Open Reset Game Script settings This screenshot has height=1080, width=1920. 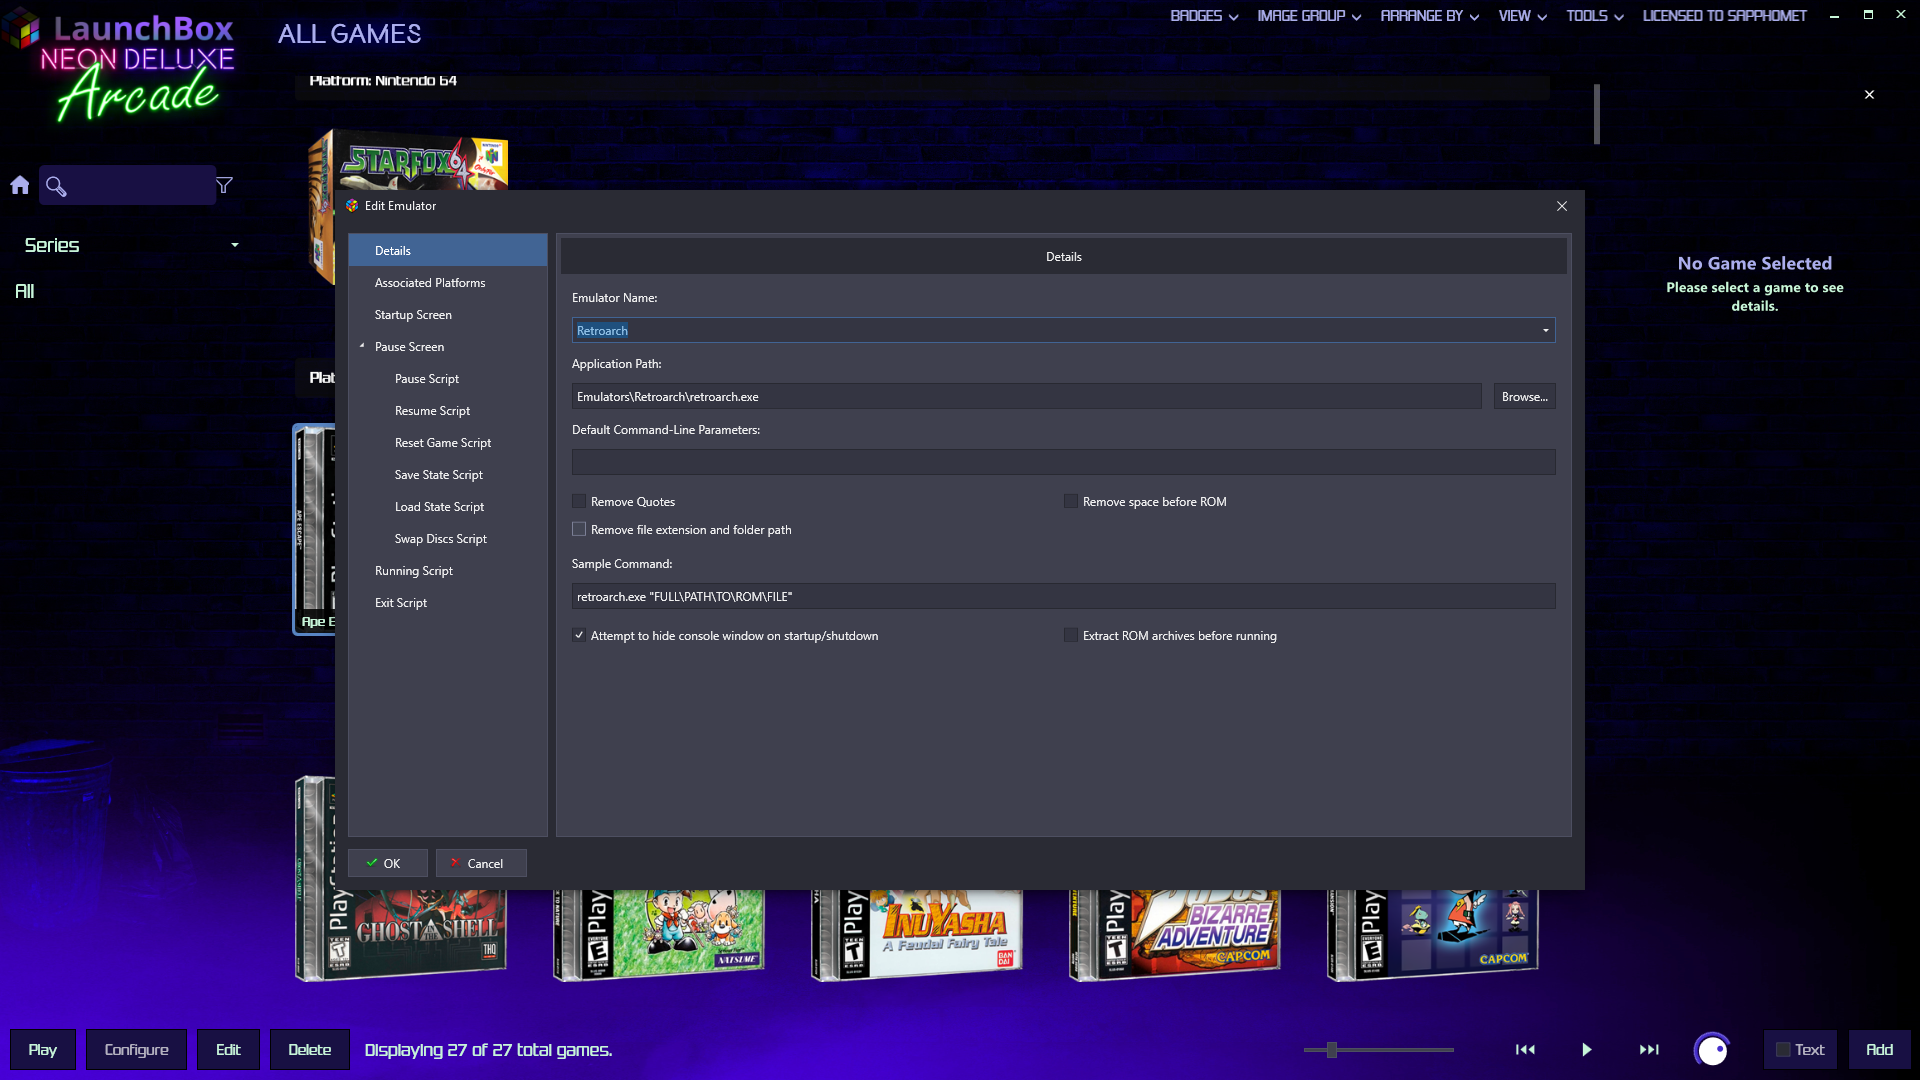pos(443,442)
